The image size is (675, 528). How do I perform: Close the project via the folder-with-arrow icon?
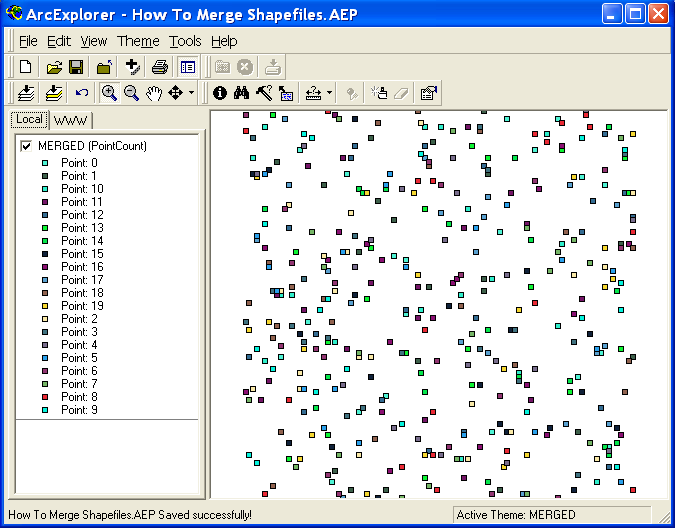(104, 67)
